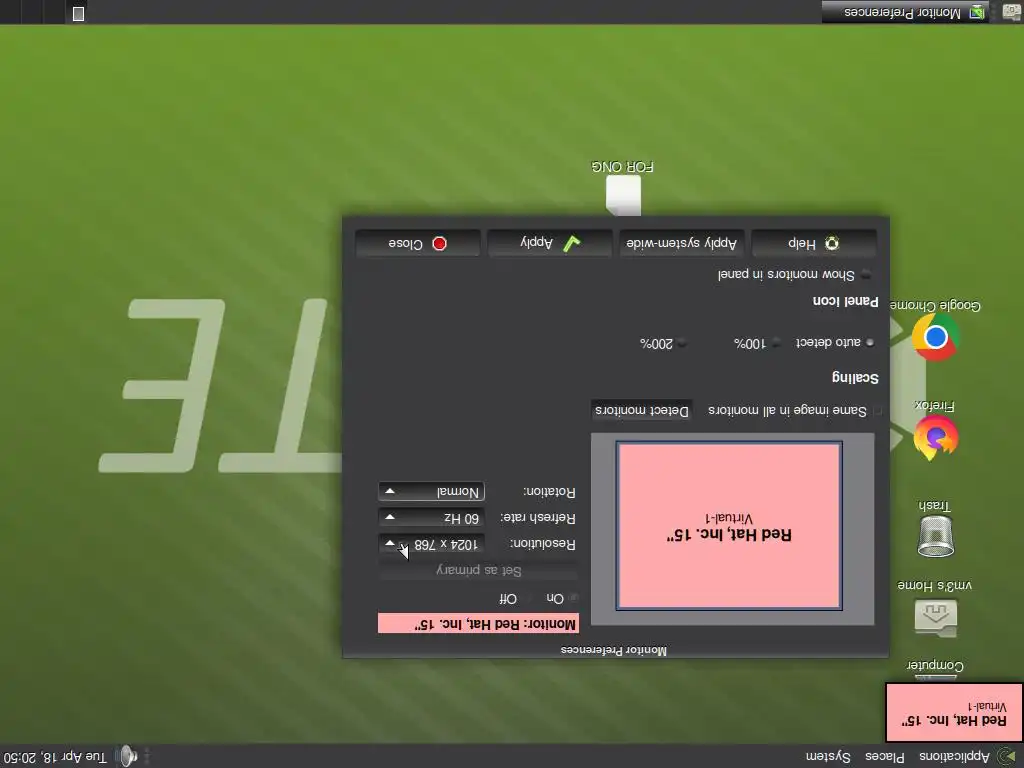The height and width of the screenshot is (768, 1024).
Task: Click Apply system-wide button
Action: point(682,244)
